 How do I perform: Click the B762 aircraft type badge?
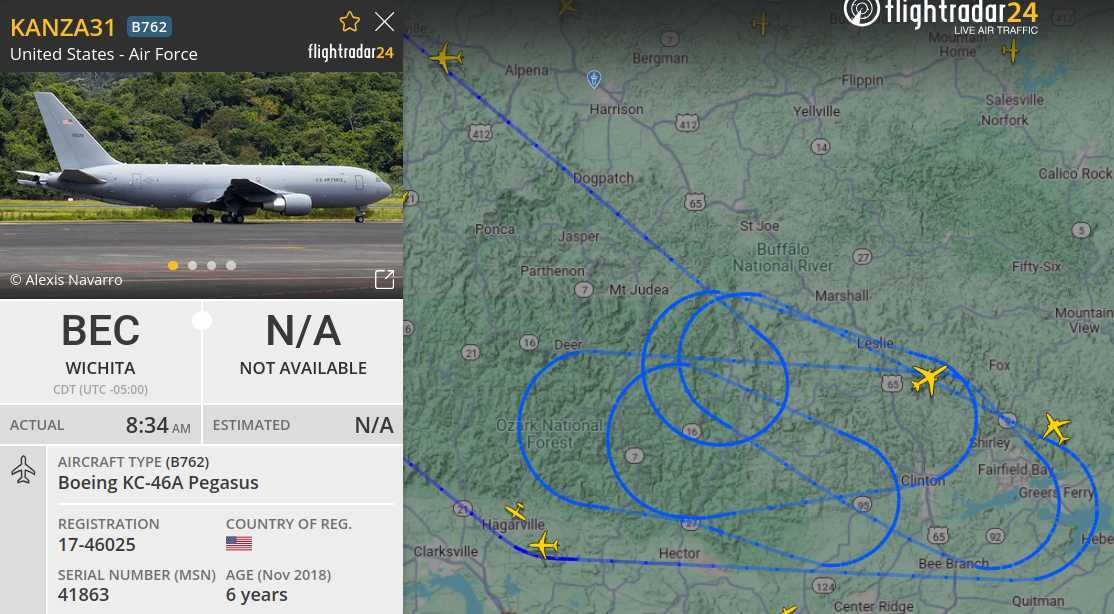point(149,27)
